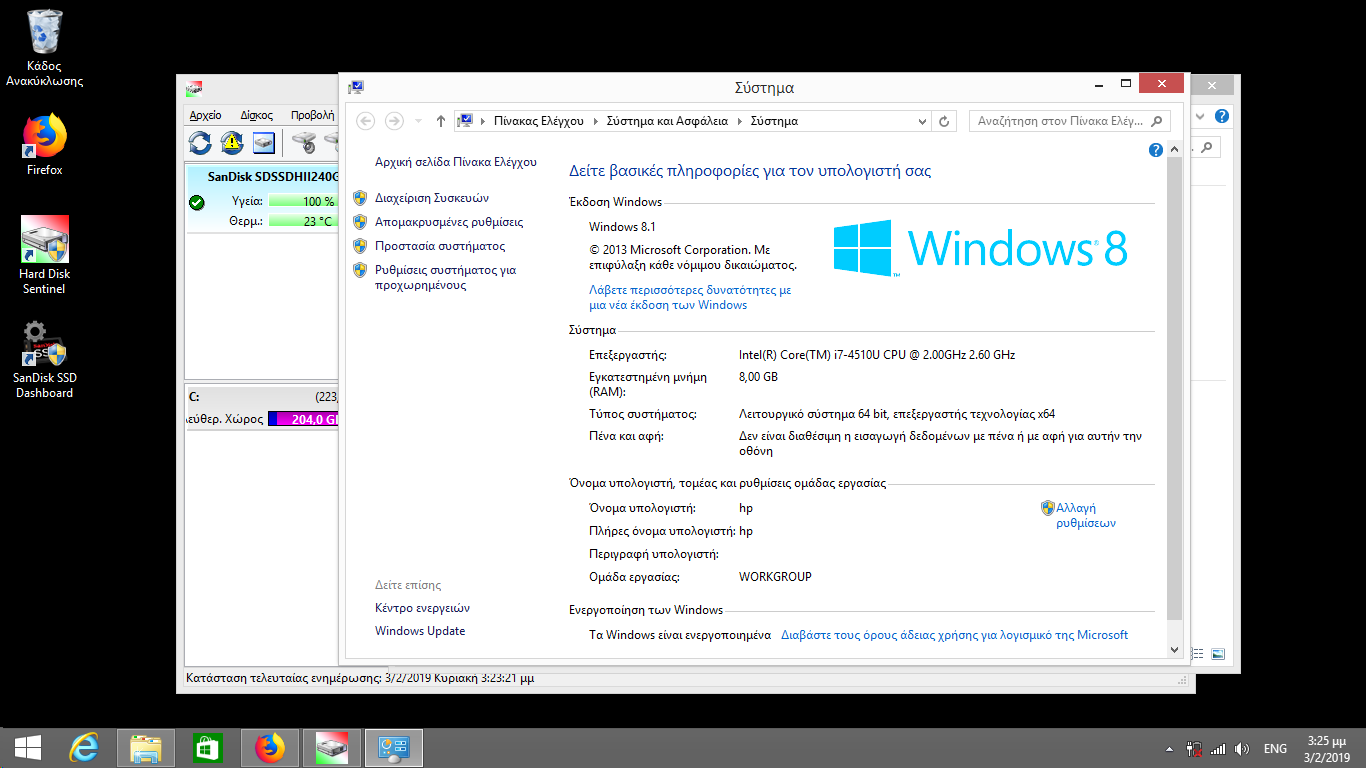Click the large icons view icon in background window
This screenshot has width=1366, height=768.
point(1217,654)
